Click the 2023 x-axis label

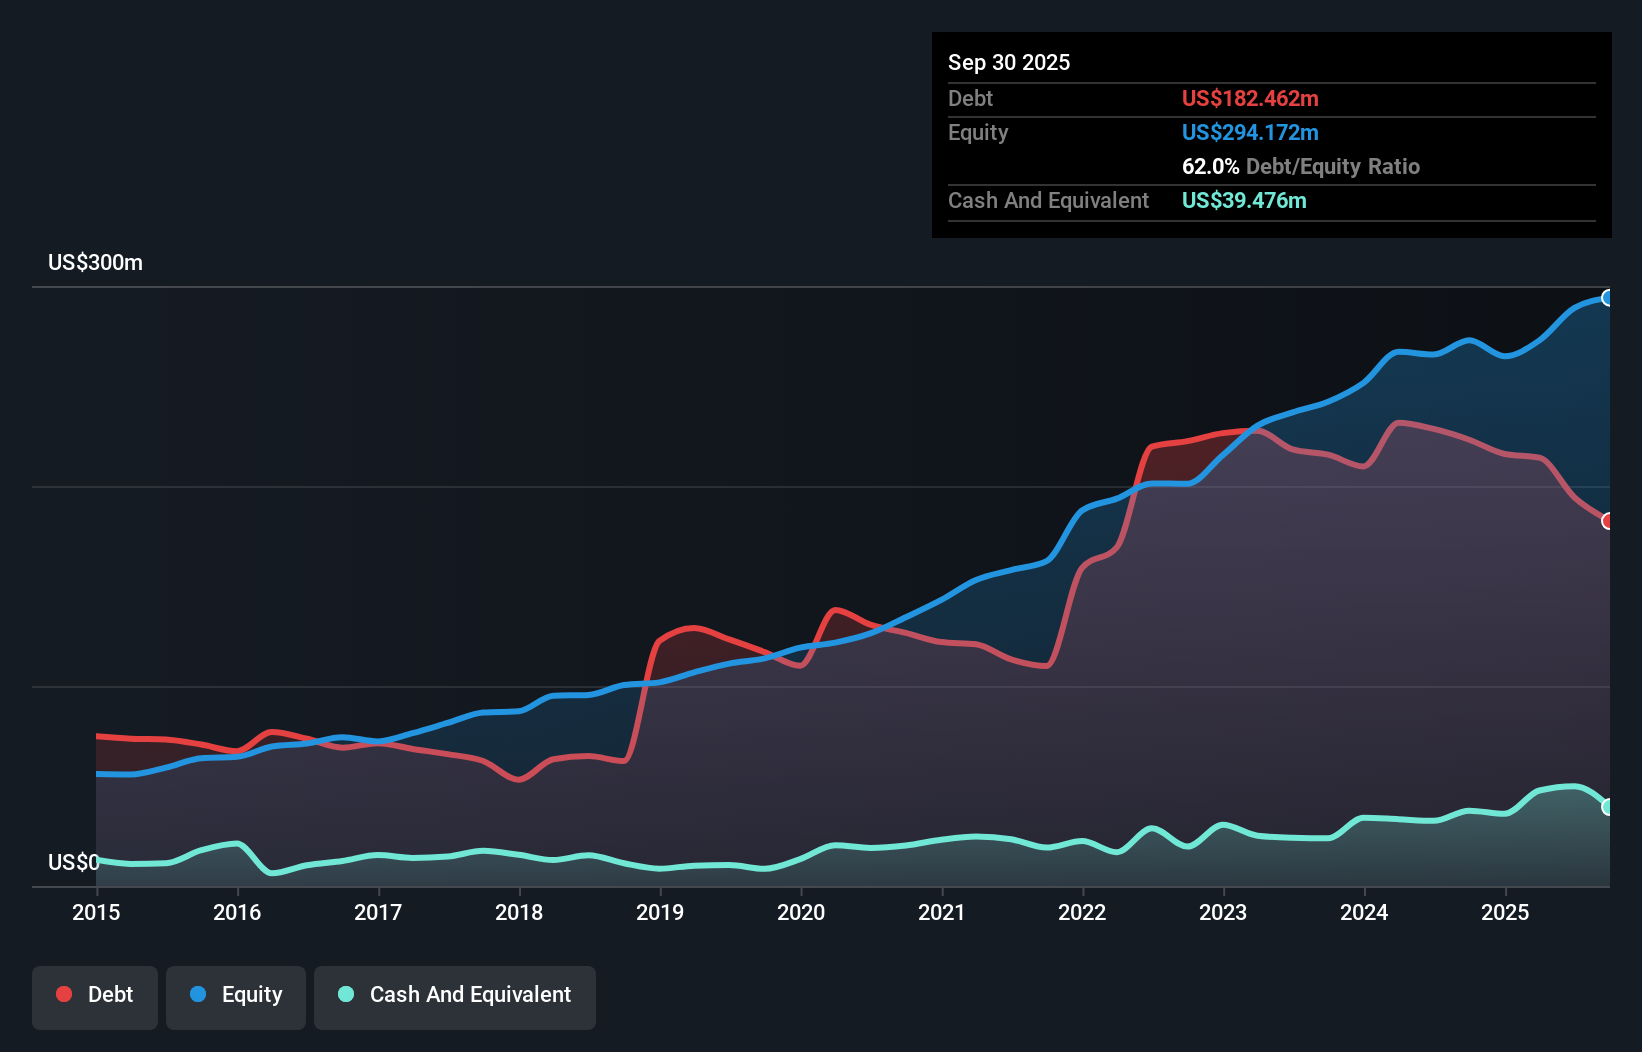pos(1223,912)
